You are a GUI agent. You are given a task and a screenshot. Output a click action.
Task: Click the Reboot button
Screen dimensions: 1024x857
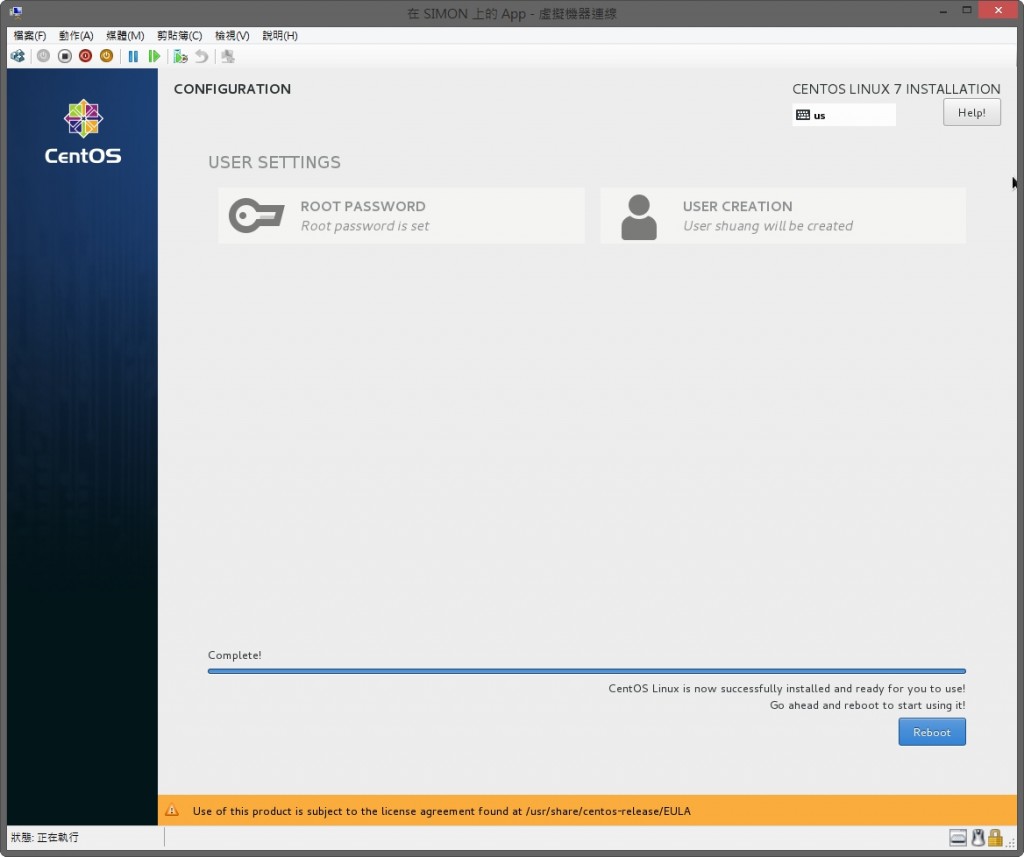931,732
